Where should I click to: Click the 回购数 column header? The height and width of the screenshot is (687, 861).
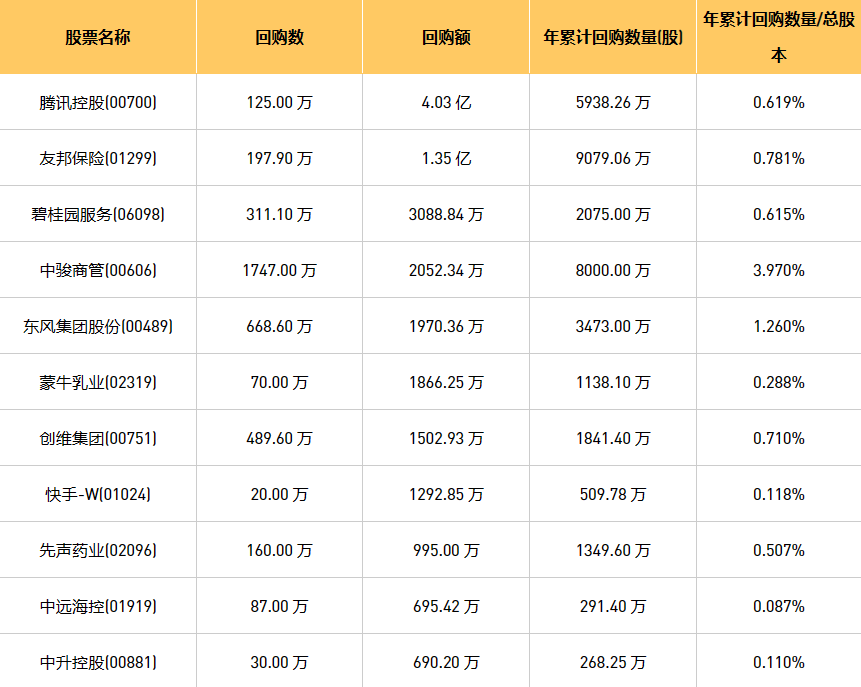(x=279, y=38)
